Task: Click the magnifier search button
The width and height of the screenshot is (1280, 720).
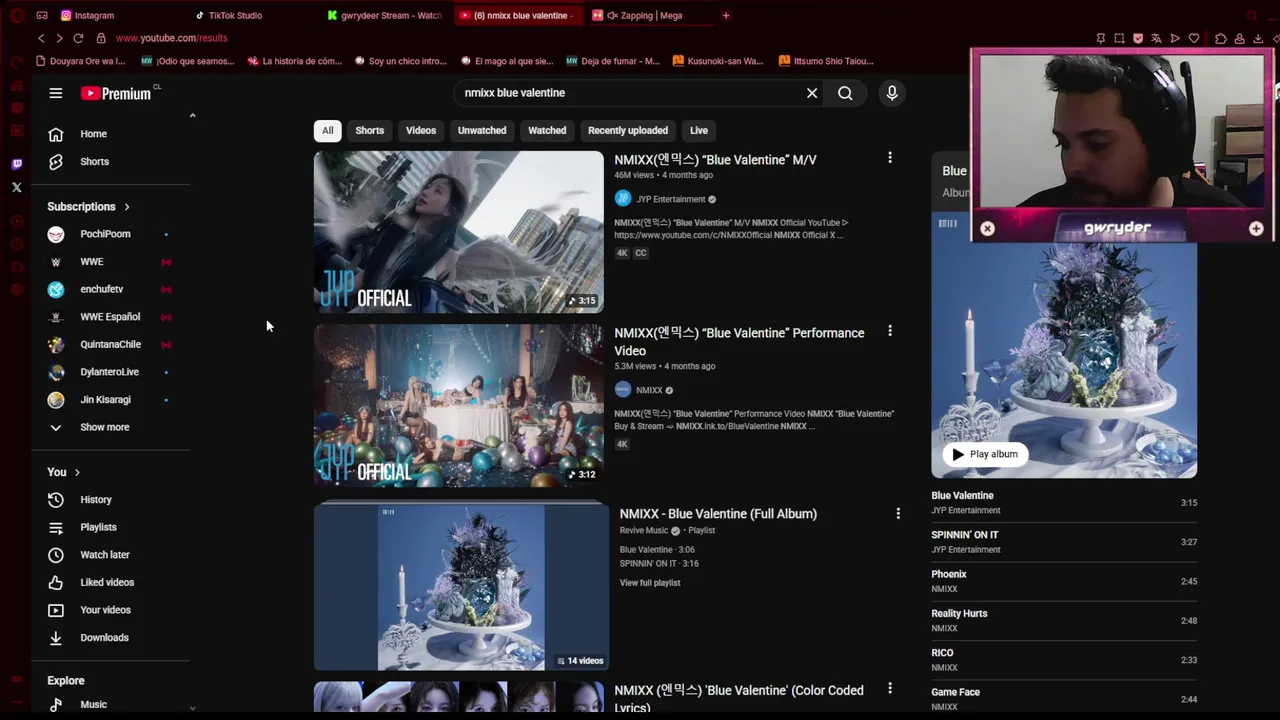Action: tap(845, 93)
